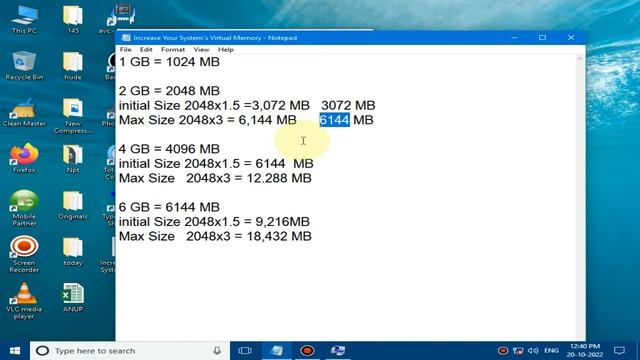
Task: Open Mobile Partner shortcut
Action: coord(24,208)
